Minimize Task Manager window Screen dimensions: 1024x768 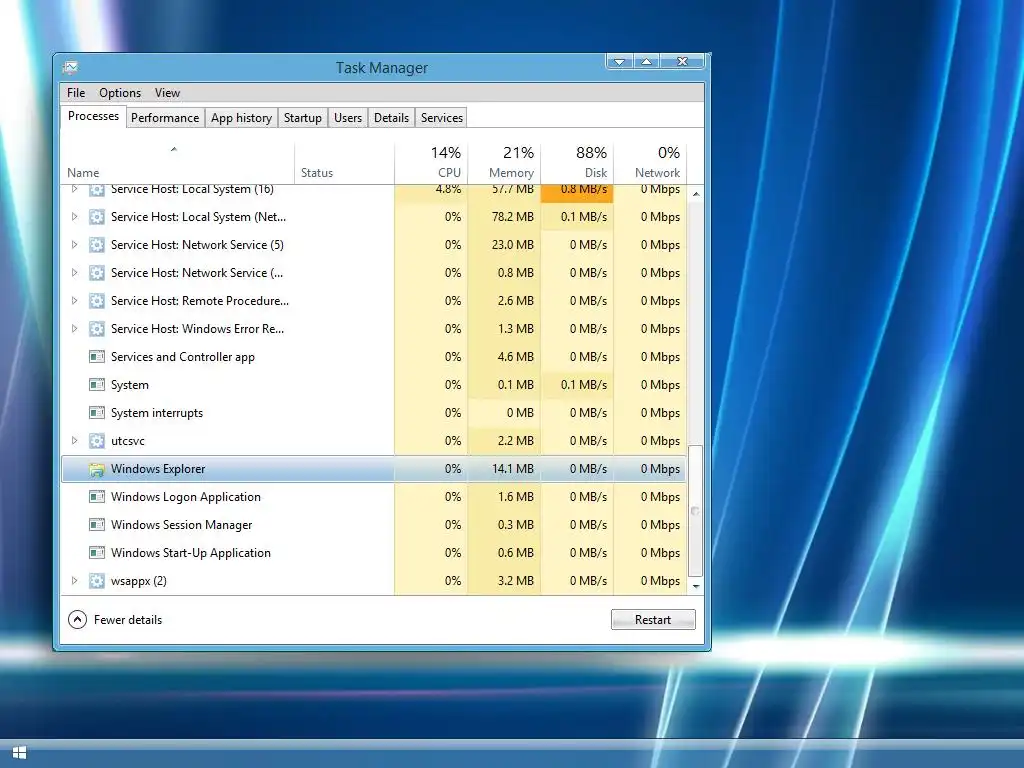coord(619,61)
